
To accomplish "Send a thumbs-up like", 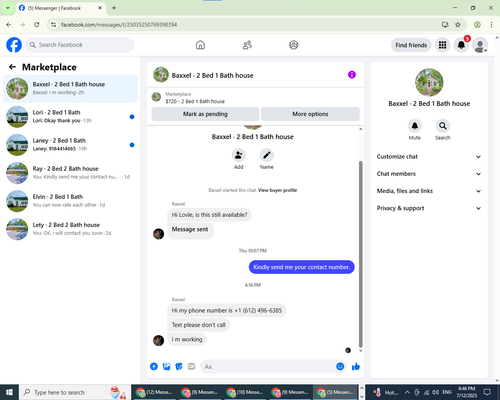I will pyautogui.click(x=356, y=367).
